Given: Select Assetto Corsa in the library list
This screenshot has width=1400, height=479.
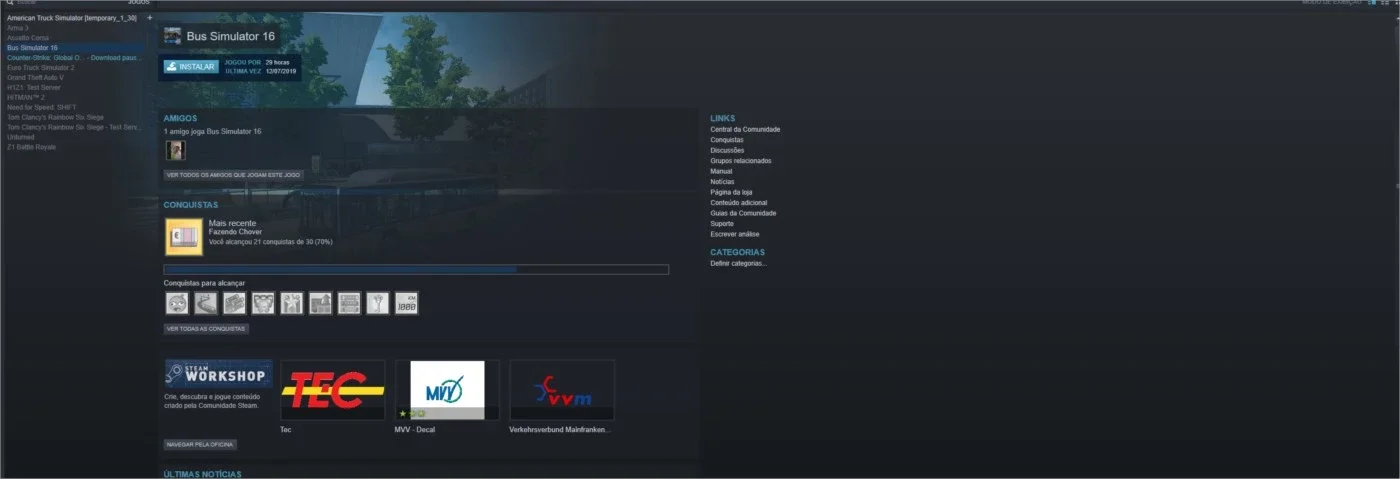Looking at the screenshot, I should point(28,38).
